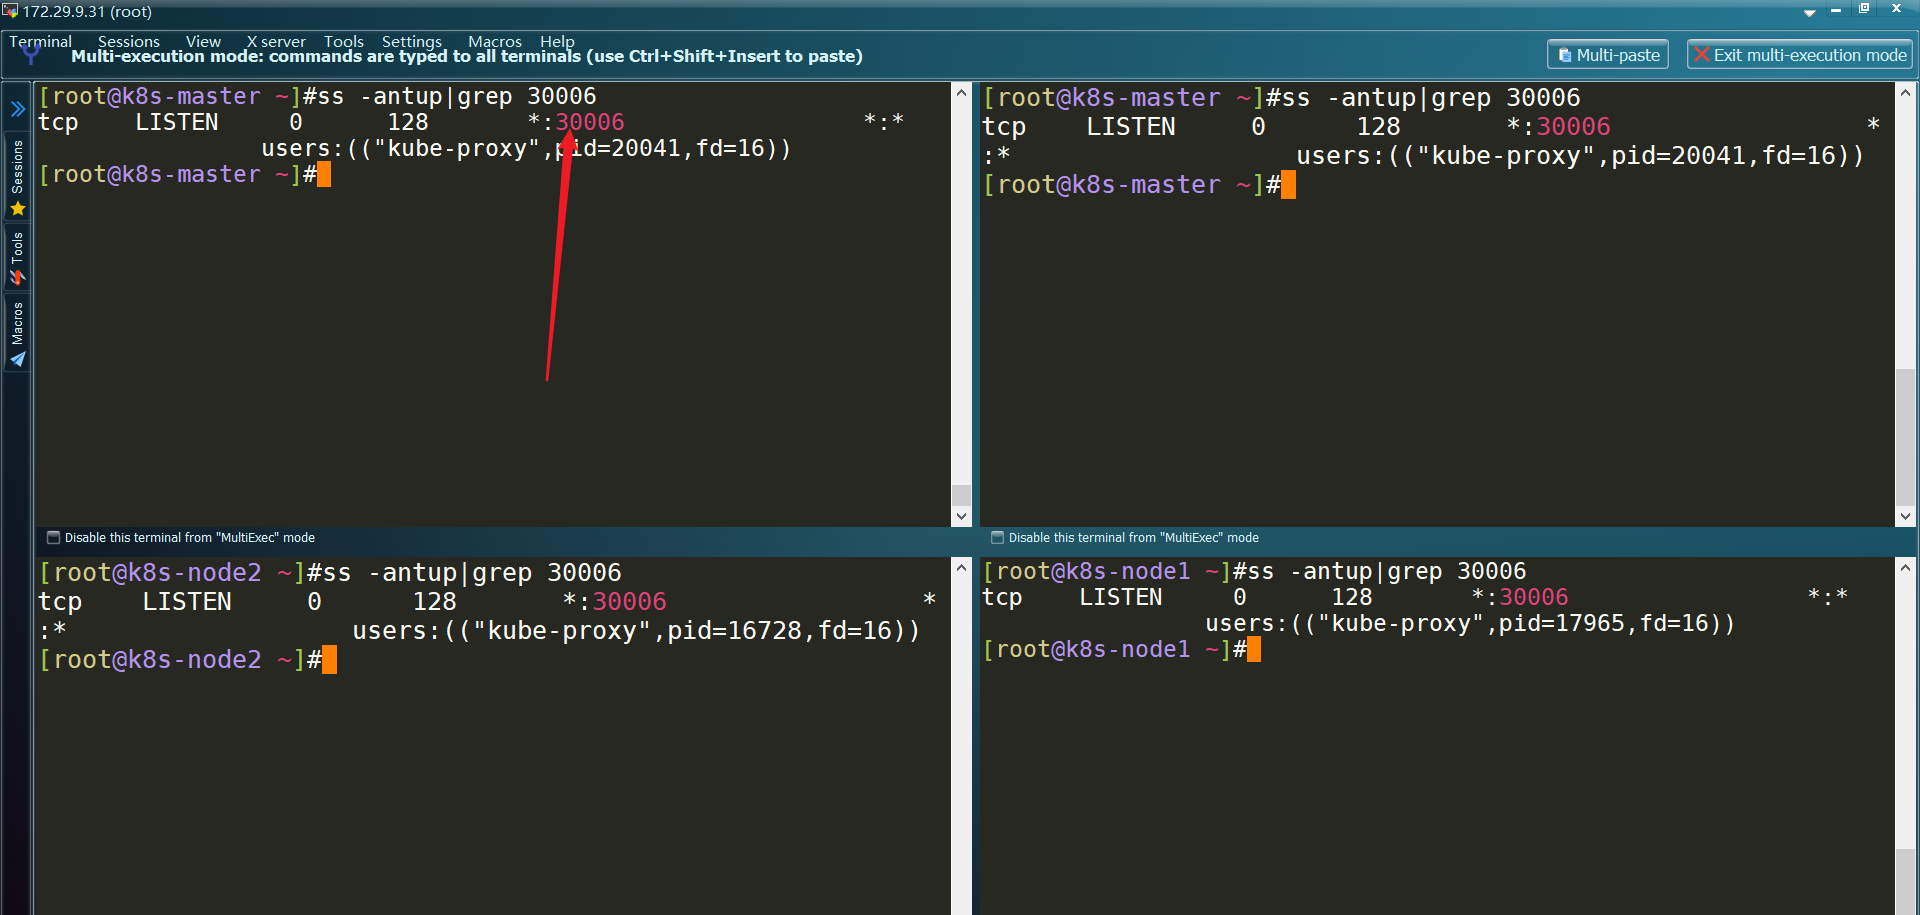Expand the sidebar with double-chevron icon

click(18, 109)
